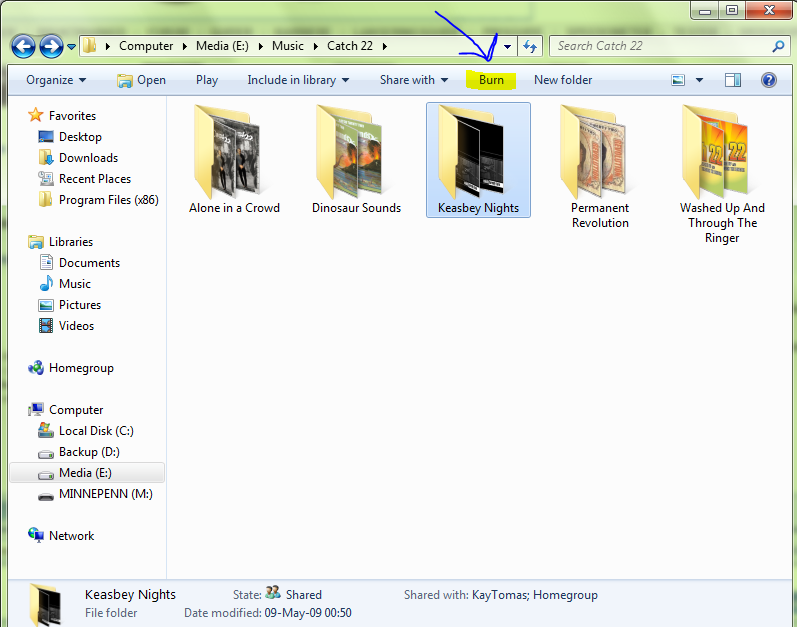This screenshot has height=627, width=797.
Task: Open the Include in library menu
Action: tap(298, 80)
